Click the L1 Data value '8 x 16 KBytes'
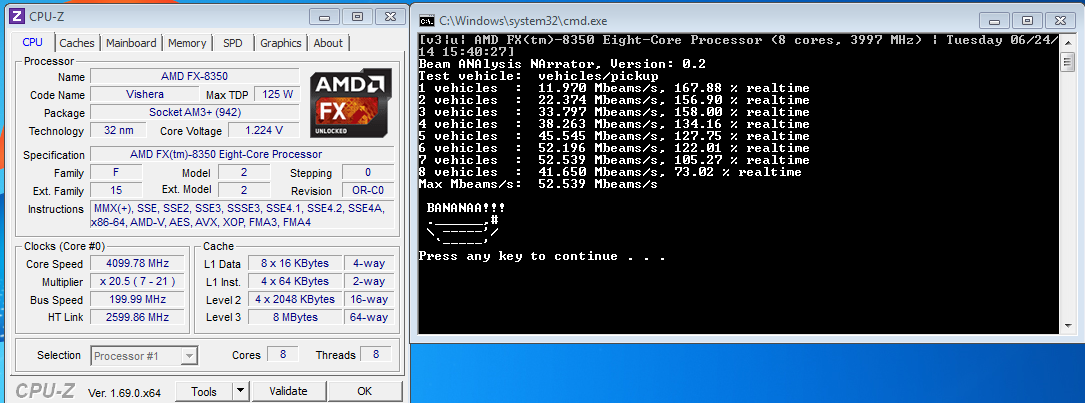This screenshot has width=1085, height=403. (x=295, y=263)
